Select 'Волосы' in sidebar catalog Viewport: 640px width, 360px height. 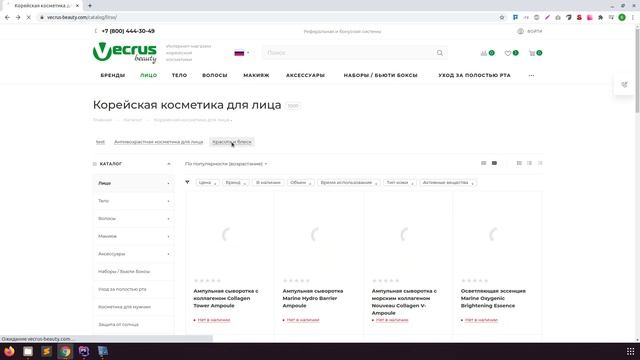tap(133, 219)
